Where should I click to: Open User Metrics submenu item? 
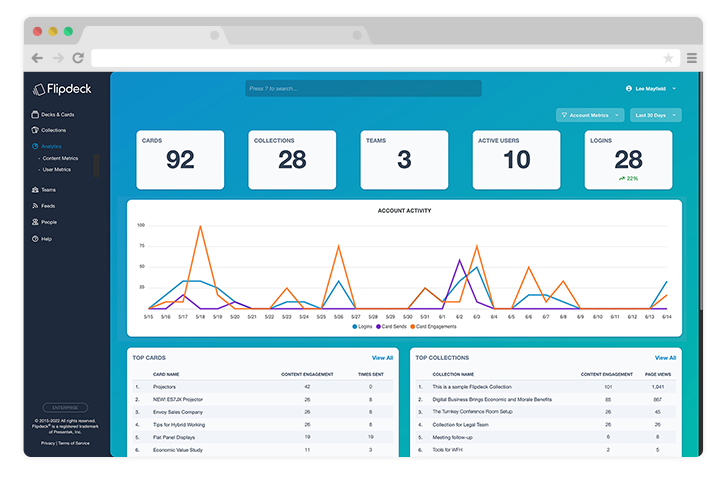tap(57, 170)
